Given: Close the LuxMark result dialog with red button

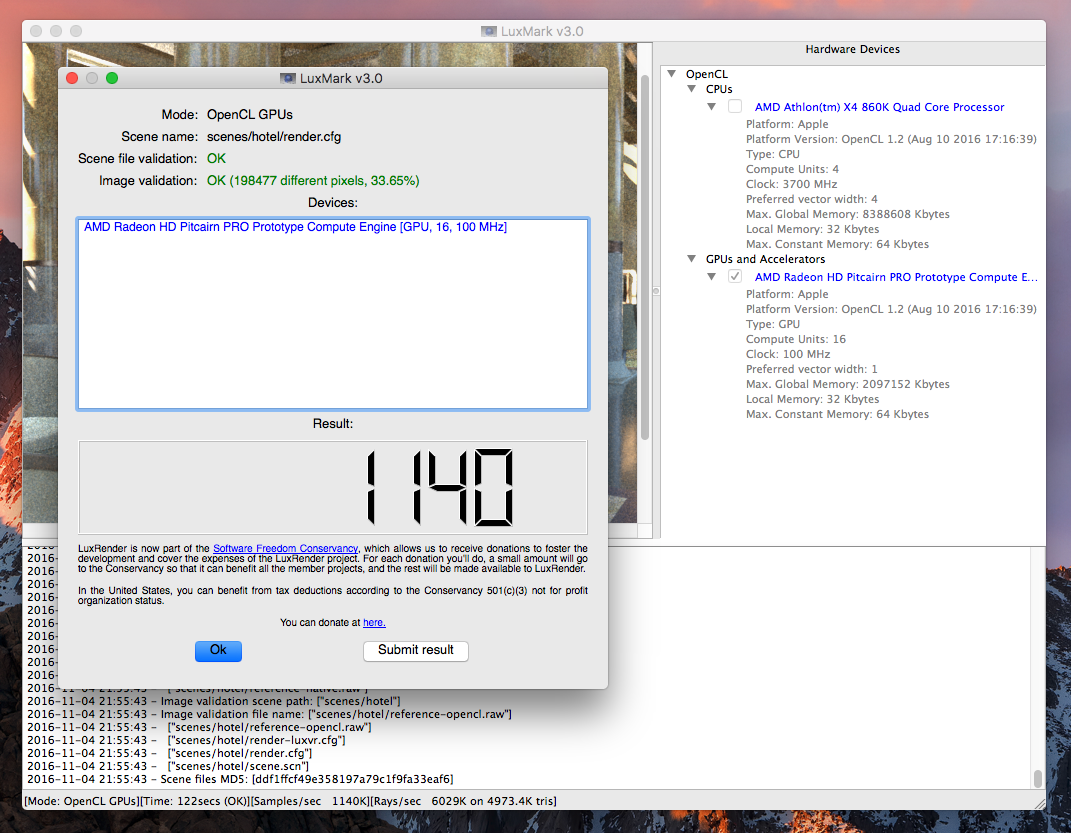Looking at the screenshot, I should [72, 79].
